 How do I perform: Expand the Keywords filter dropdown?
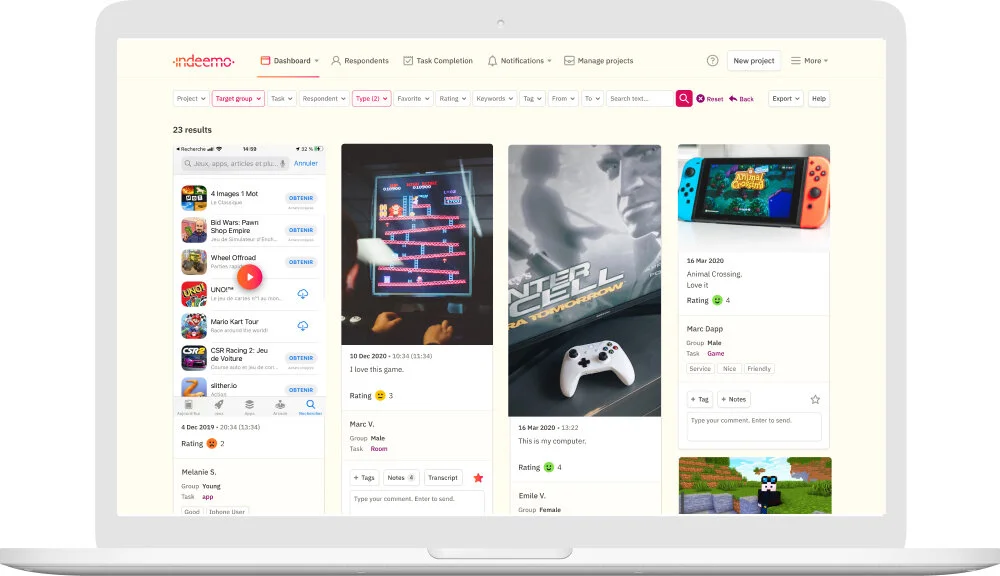tap(494, 98)
